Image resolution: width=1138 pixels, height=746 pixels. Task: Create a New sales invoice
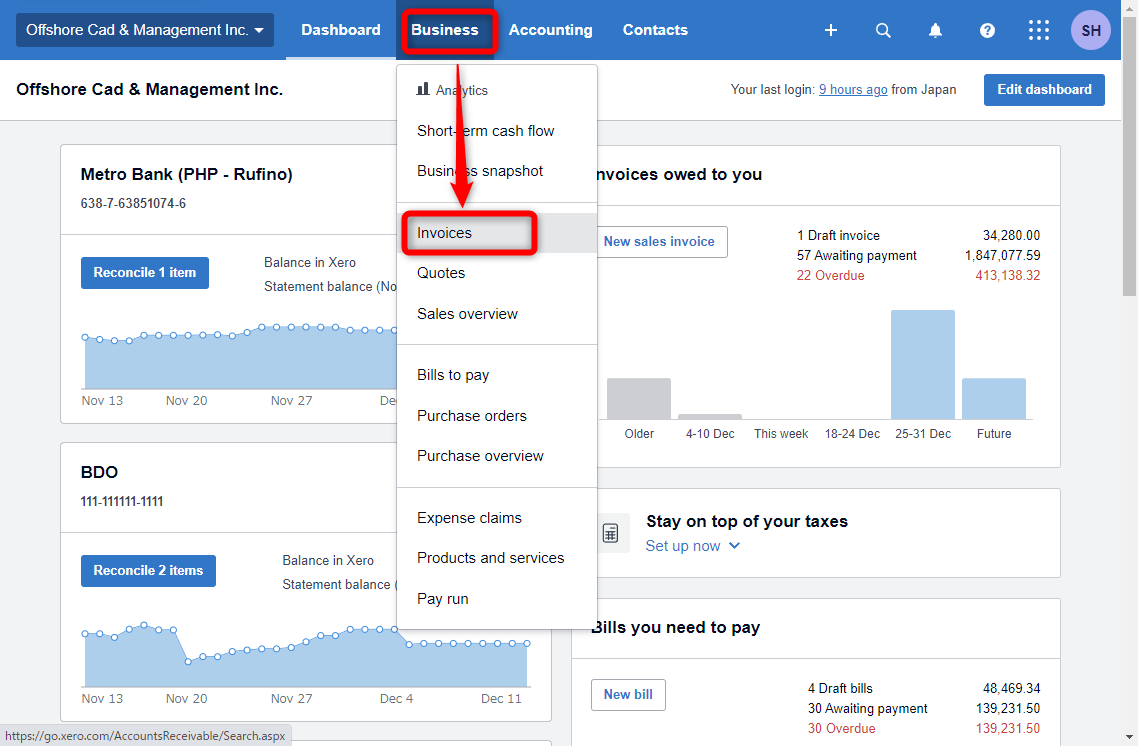[659, 242]
